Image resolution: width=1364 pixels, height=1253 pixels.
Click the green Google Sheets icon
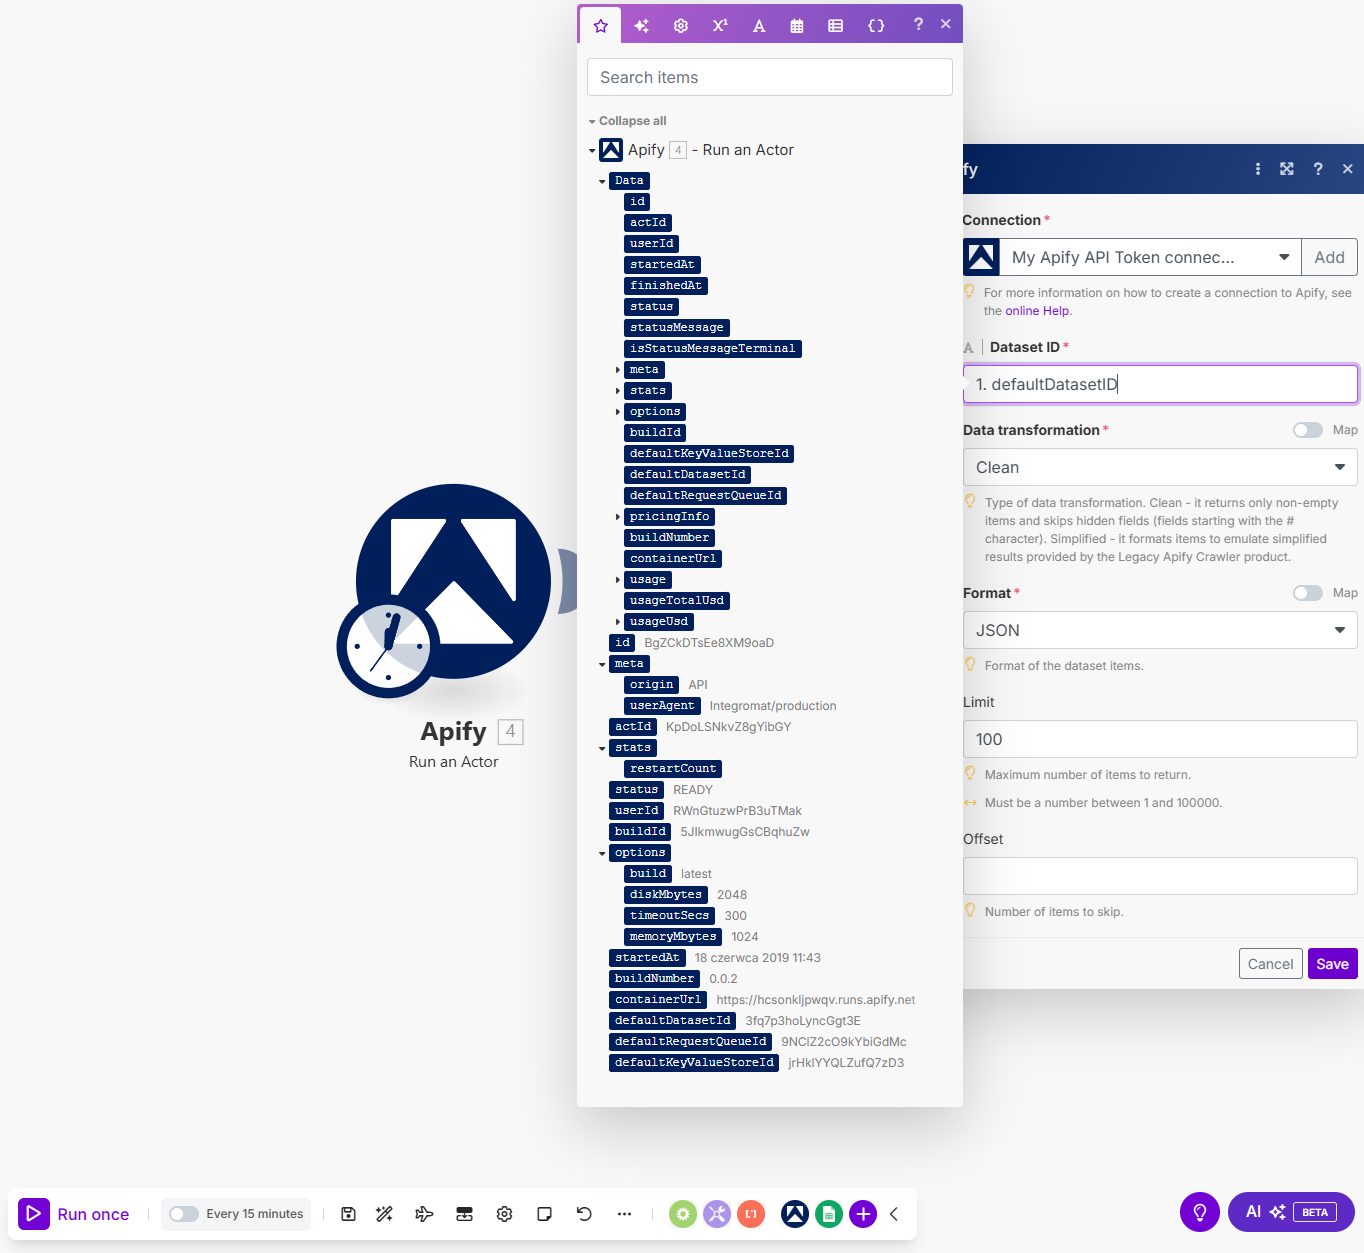coord(828,1214)
